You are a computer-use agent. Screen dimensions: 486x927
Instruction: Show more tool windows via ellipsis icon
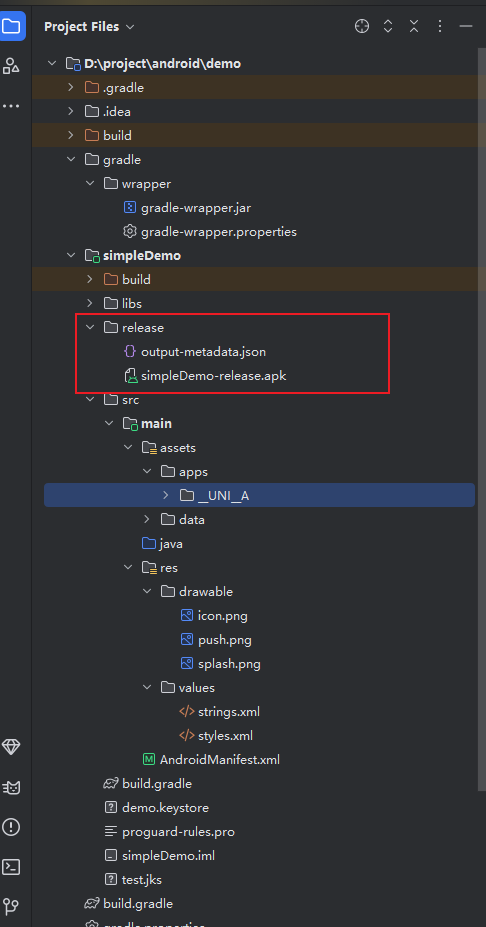[11, 106]
